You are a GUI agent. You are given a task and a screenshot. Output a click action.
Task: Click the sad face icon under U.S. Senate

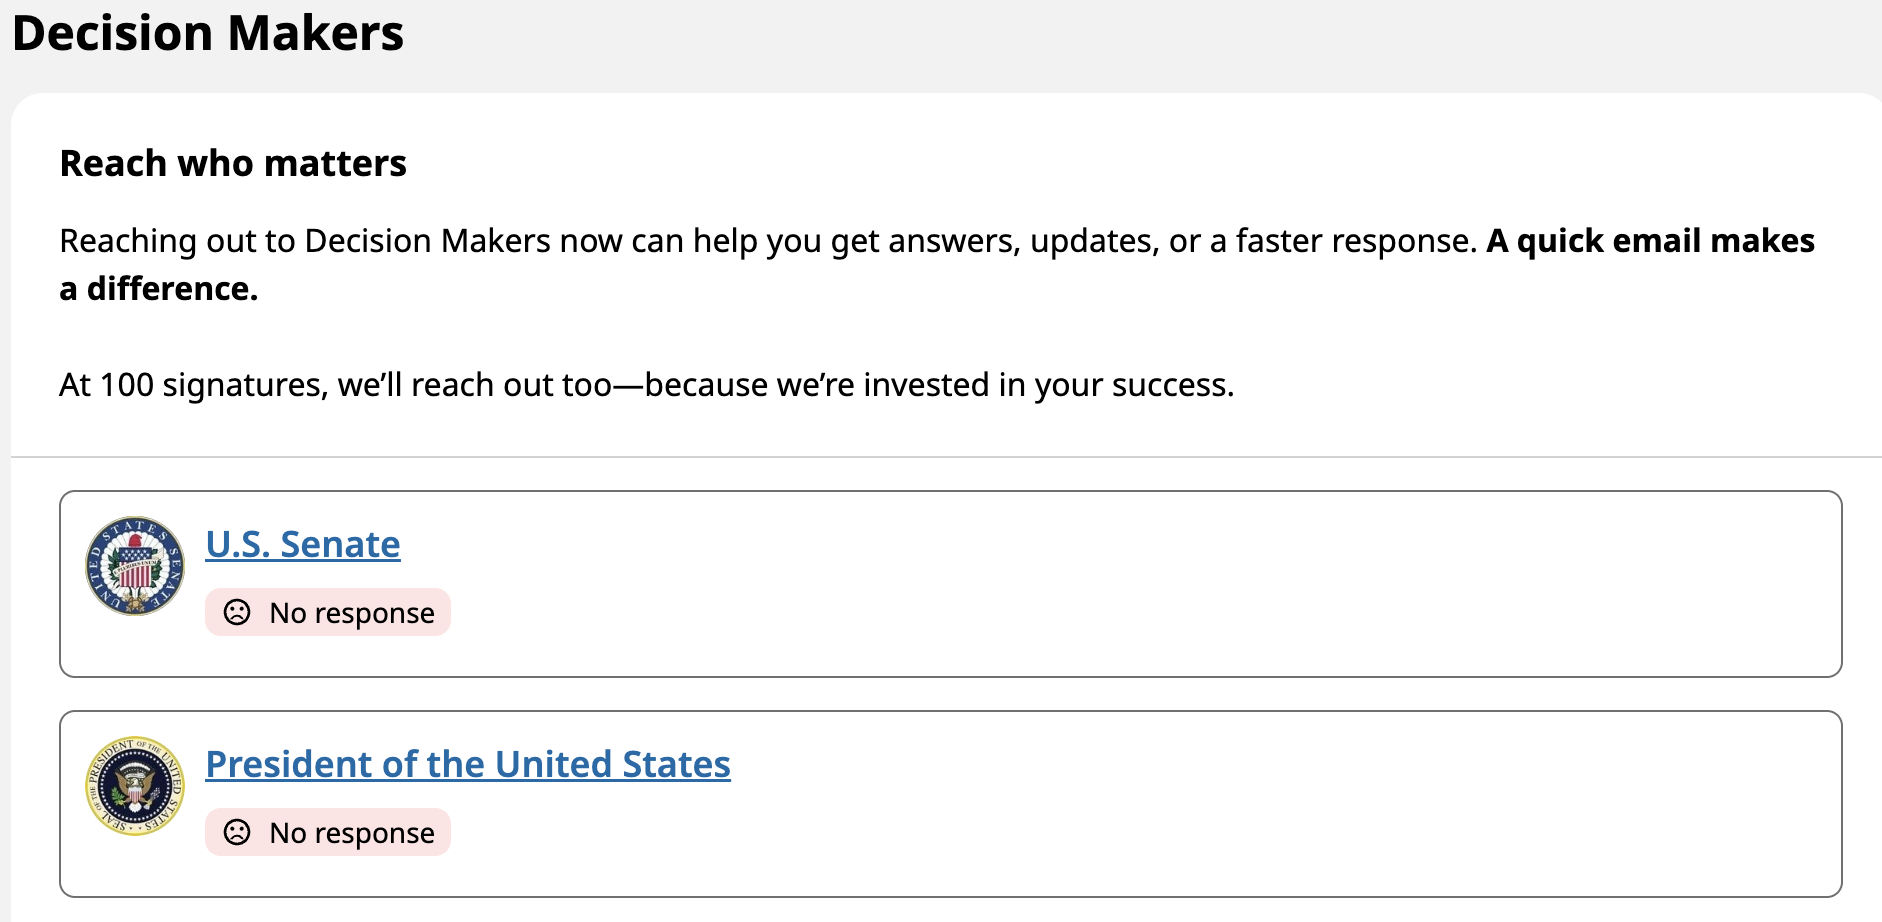[x=237, y=612]
